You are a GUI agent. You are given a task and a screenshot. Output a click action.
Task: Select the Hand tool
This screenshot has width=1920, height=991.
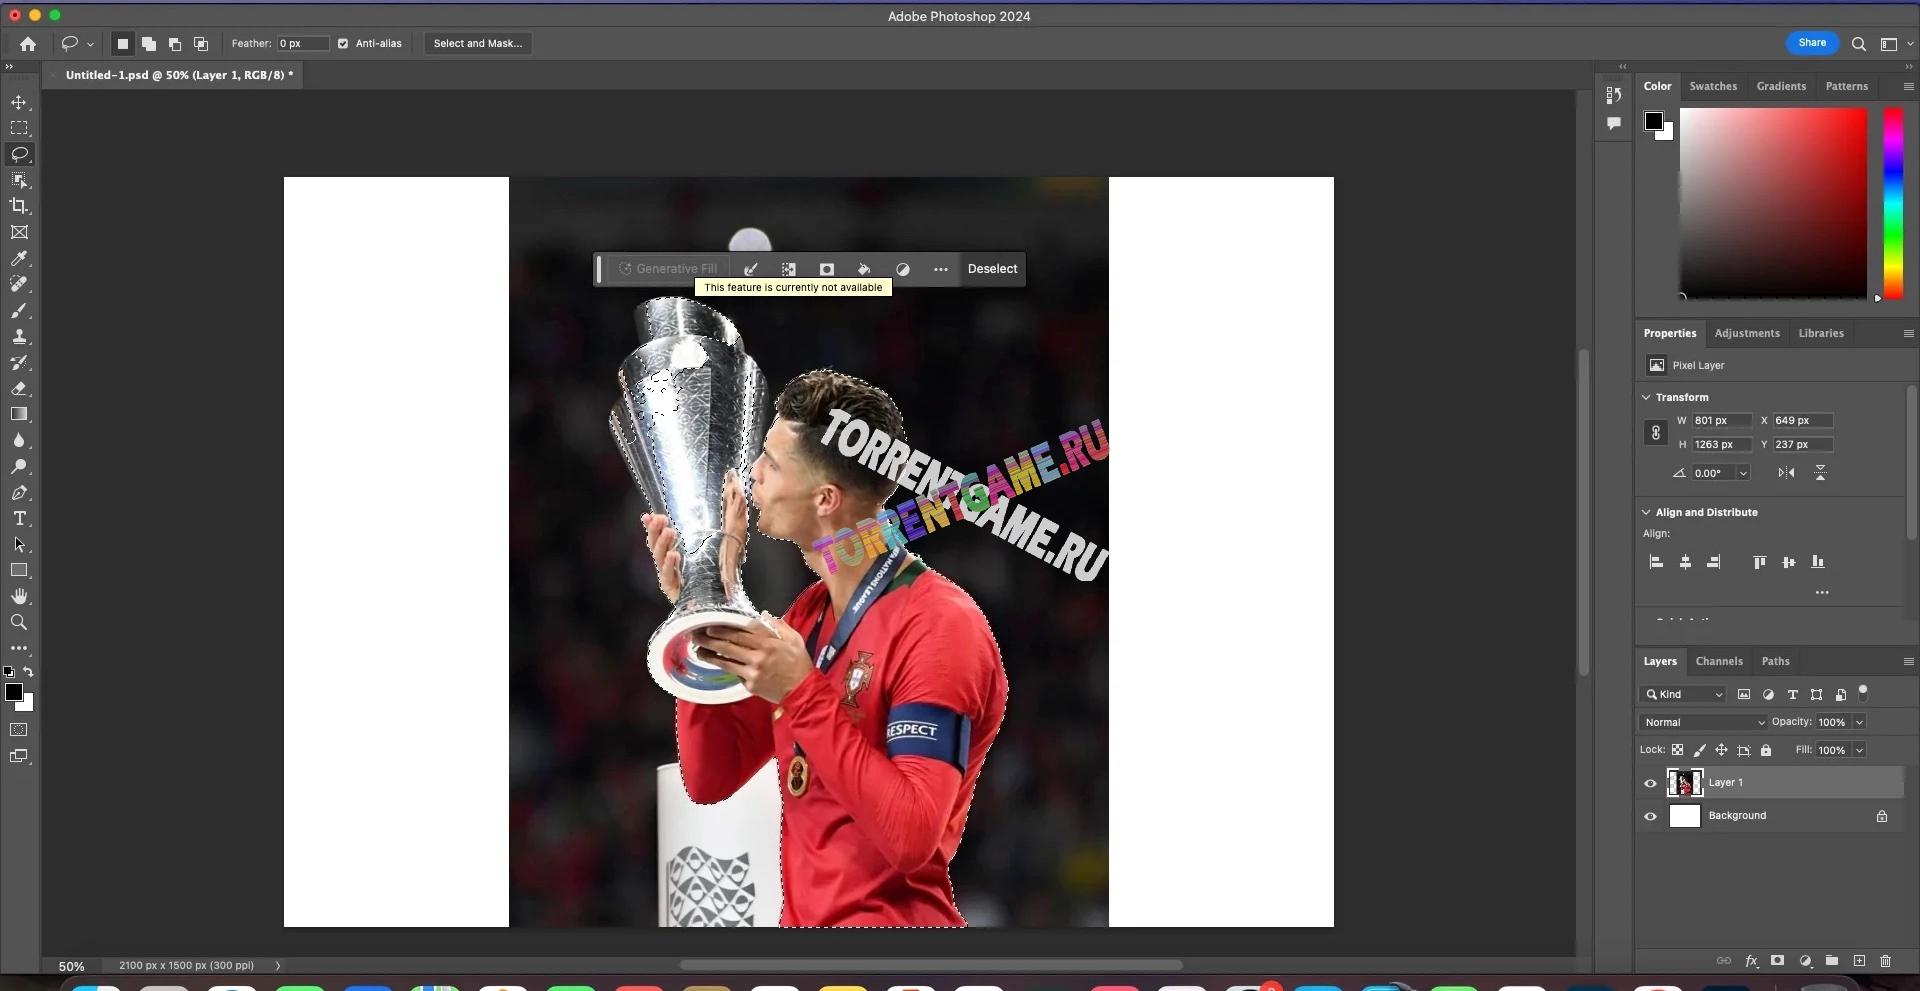coord(19,596)
